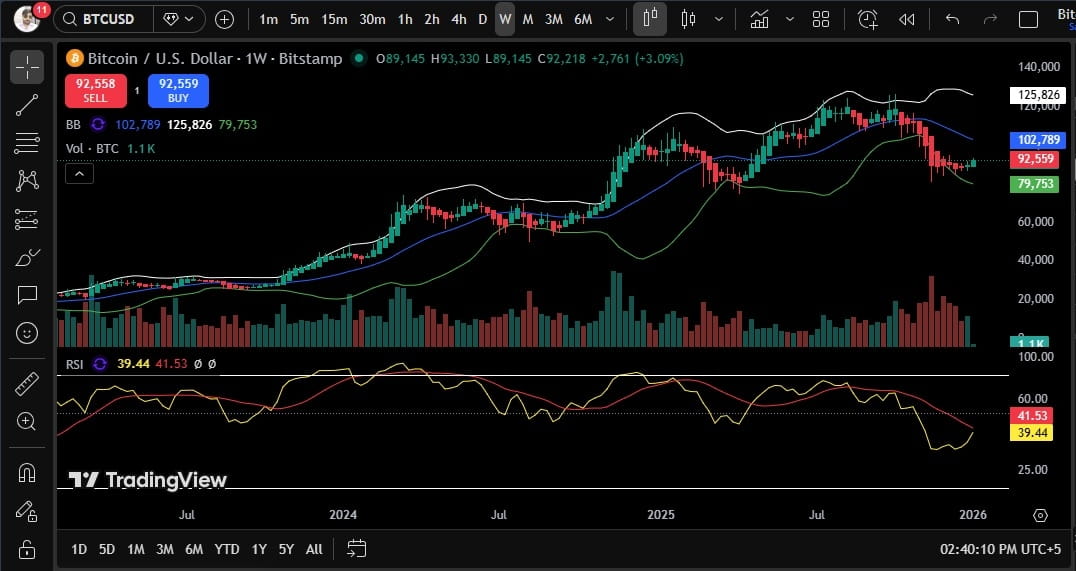
Task: Select the YTD date range
Action: click(x=227, y=549)
